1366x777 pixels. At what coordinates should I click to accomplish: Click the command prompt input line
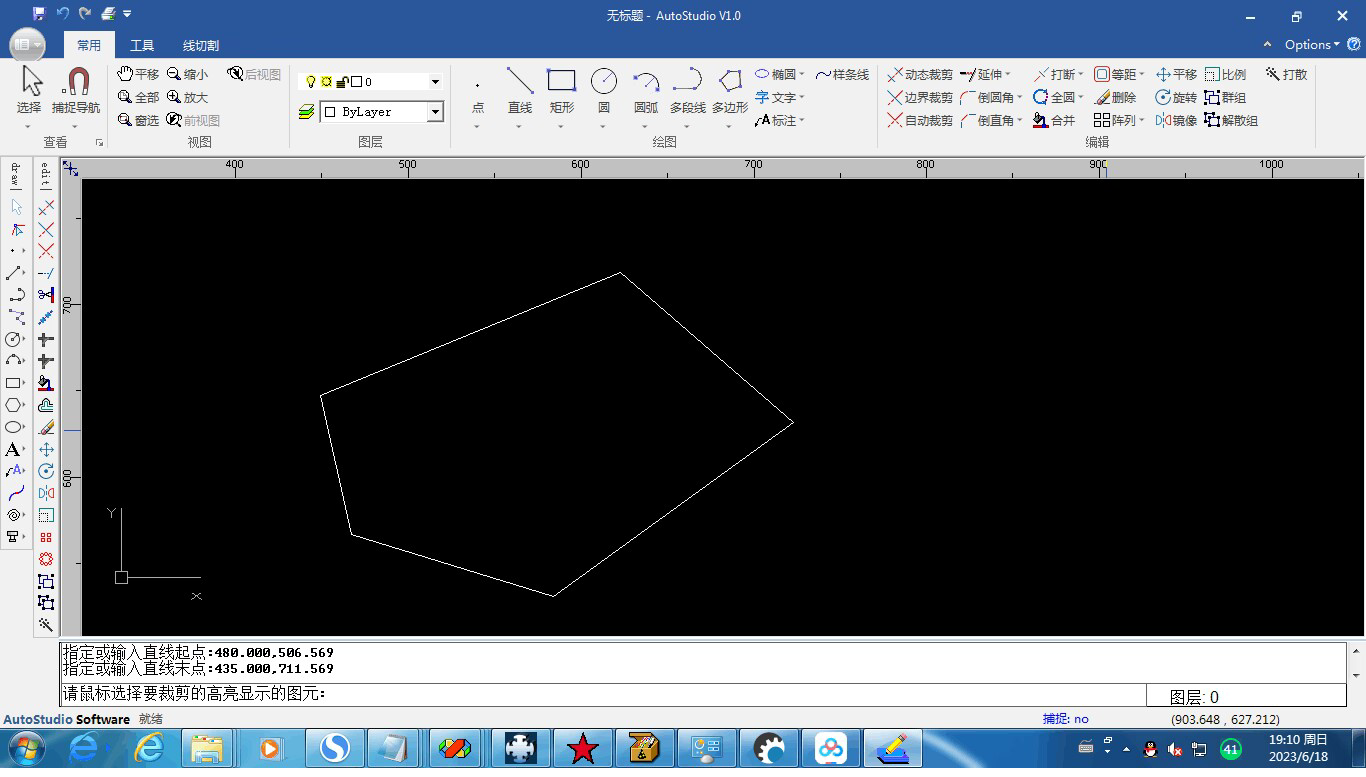coord(600,694)
